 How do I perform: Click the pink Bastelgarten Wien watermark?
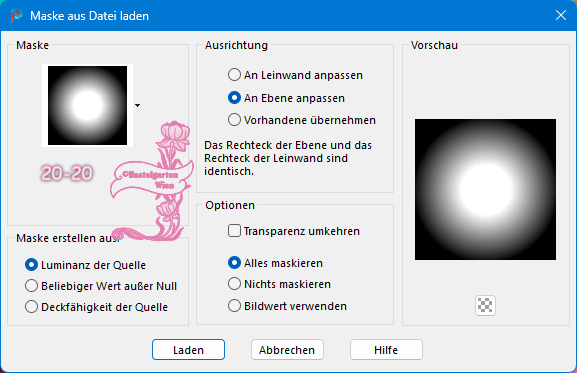point(152,181)
